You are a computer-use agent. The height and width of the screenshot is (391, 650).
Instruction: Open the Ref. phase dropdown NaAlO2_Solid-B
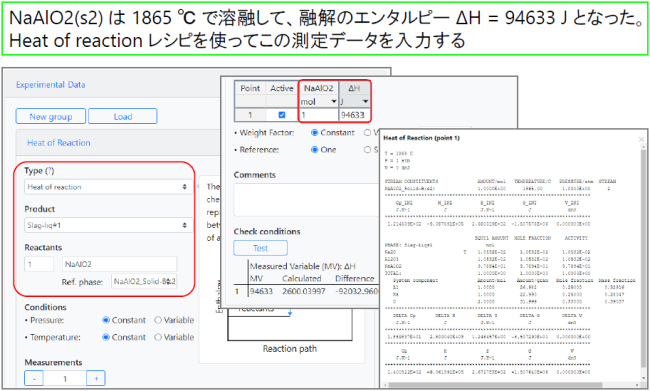point(144,282)
